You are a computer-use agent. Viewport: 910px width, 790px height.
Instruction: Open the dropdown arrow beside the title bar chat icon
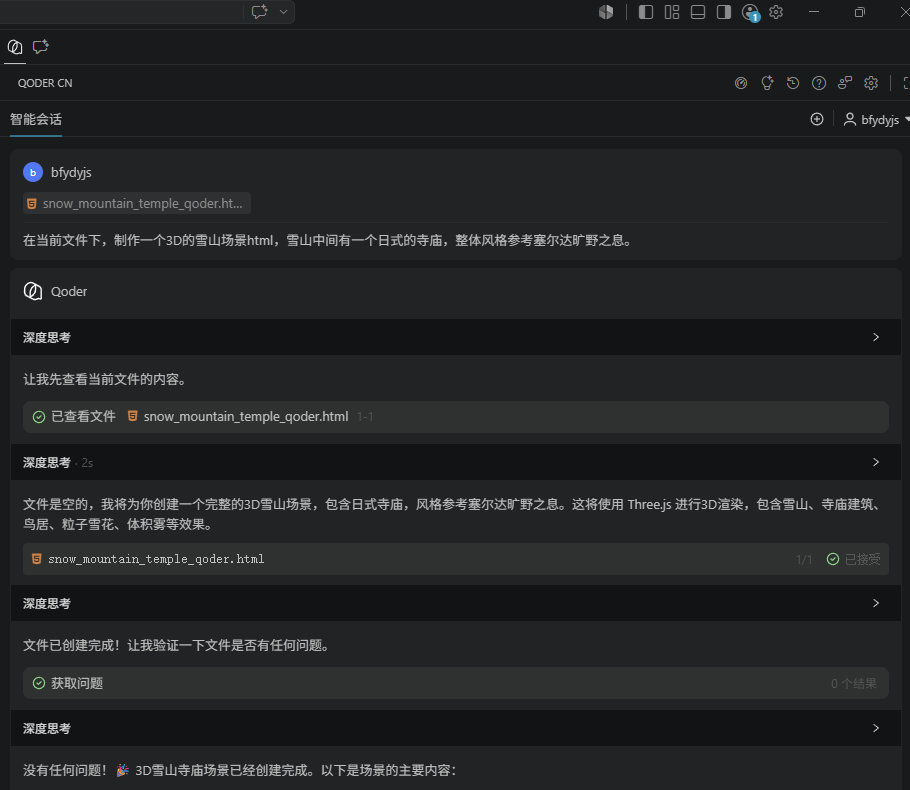click(x=283, y=12)
